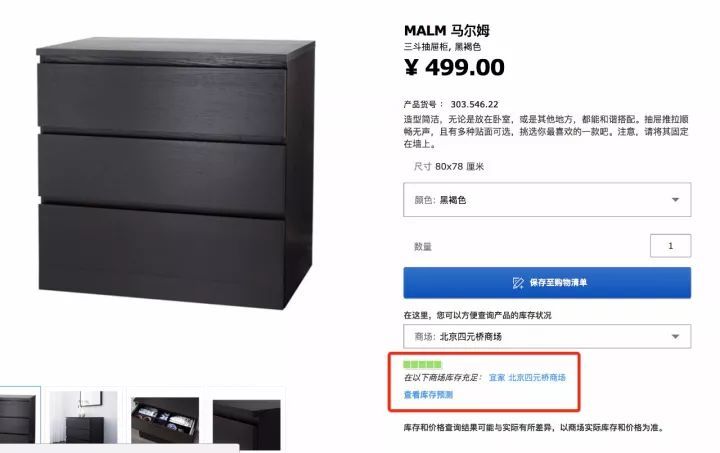Click product number 303.546.22
This screenshot has width=720, height=453.
(474, 105)
